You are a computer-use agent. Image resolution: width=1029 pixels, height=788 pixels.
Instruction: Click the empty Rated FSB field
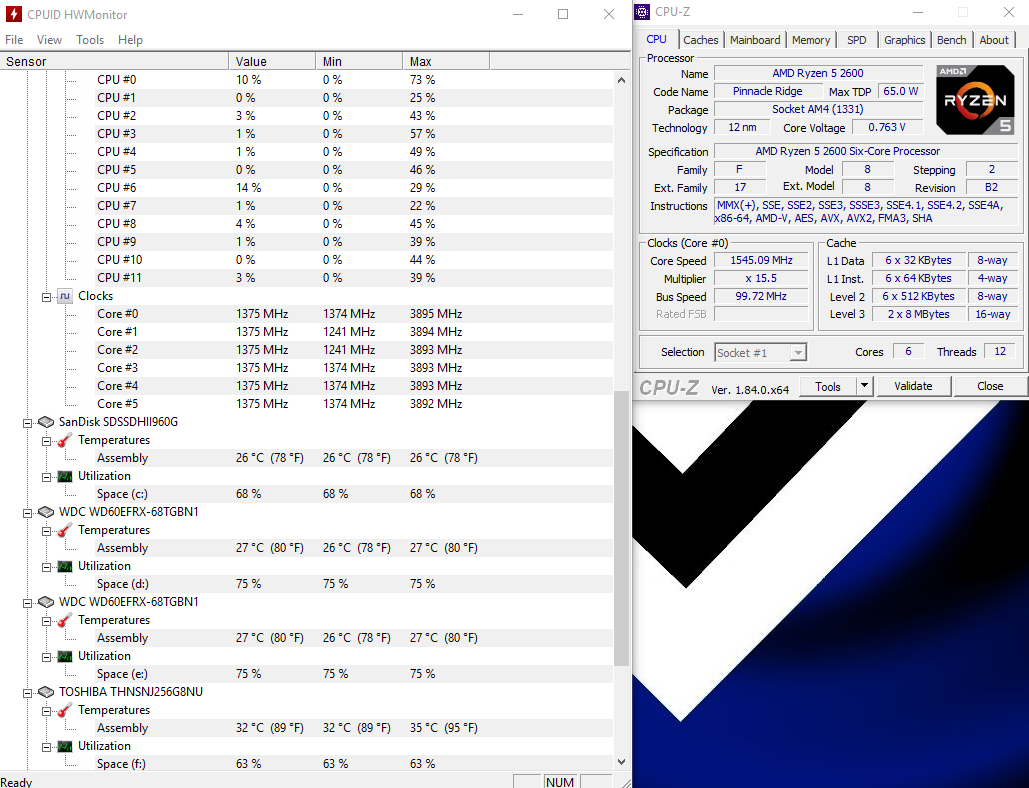(x=761, y=314)
